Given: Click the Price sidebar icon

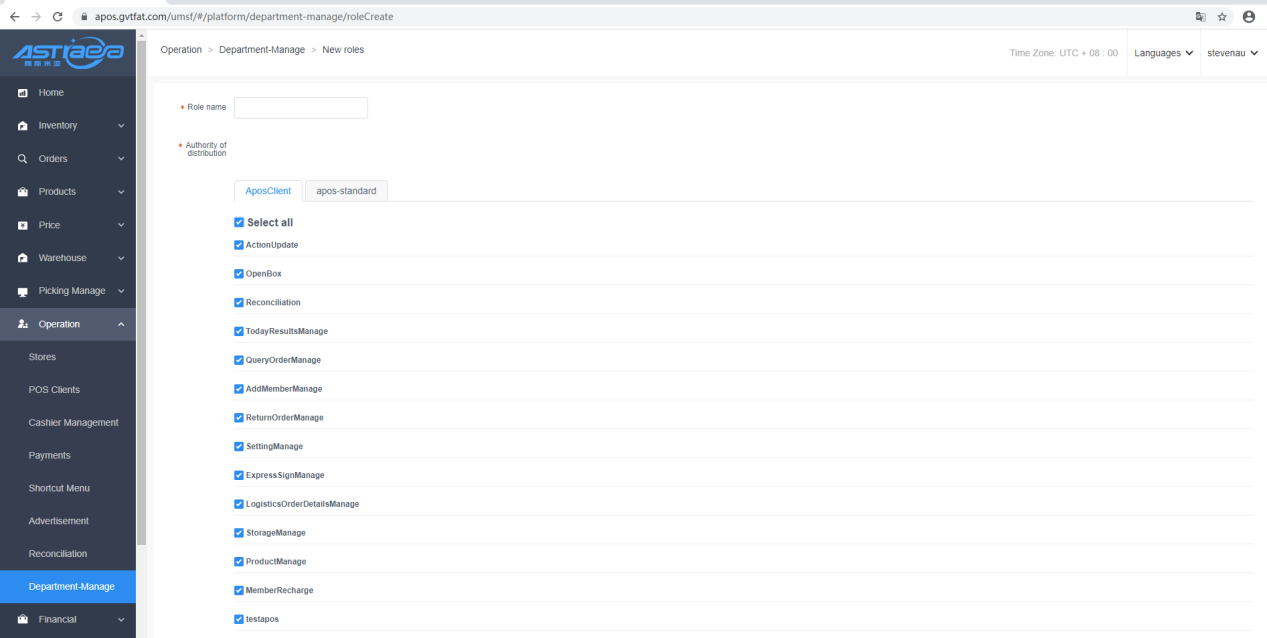Looking at the screenshot, I should coord(23,225).
